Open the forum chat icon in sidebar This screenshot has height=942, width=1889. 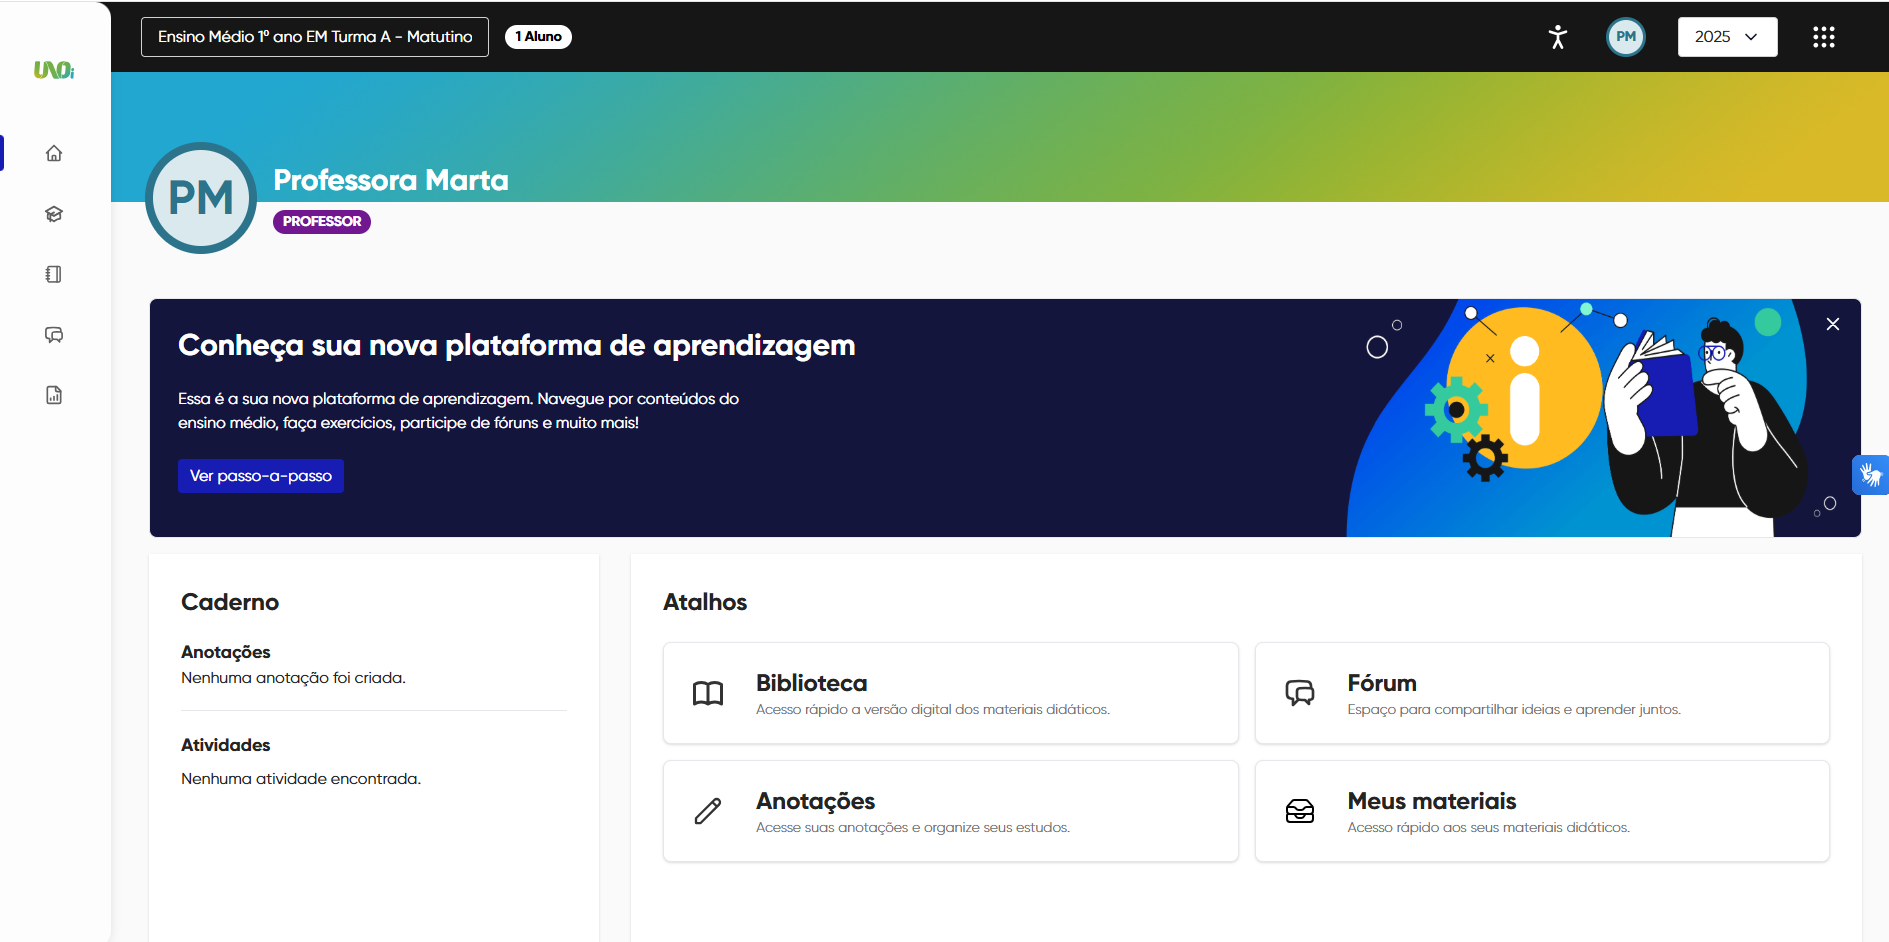(x=54, y=335)
